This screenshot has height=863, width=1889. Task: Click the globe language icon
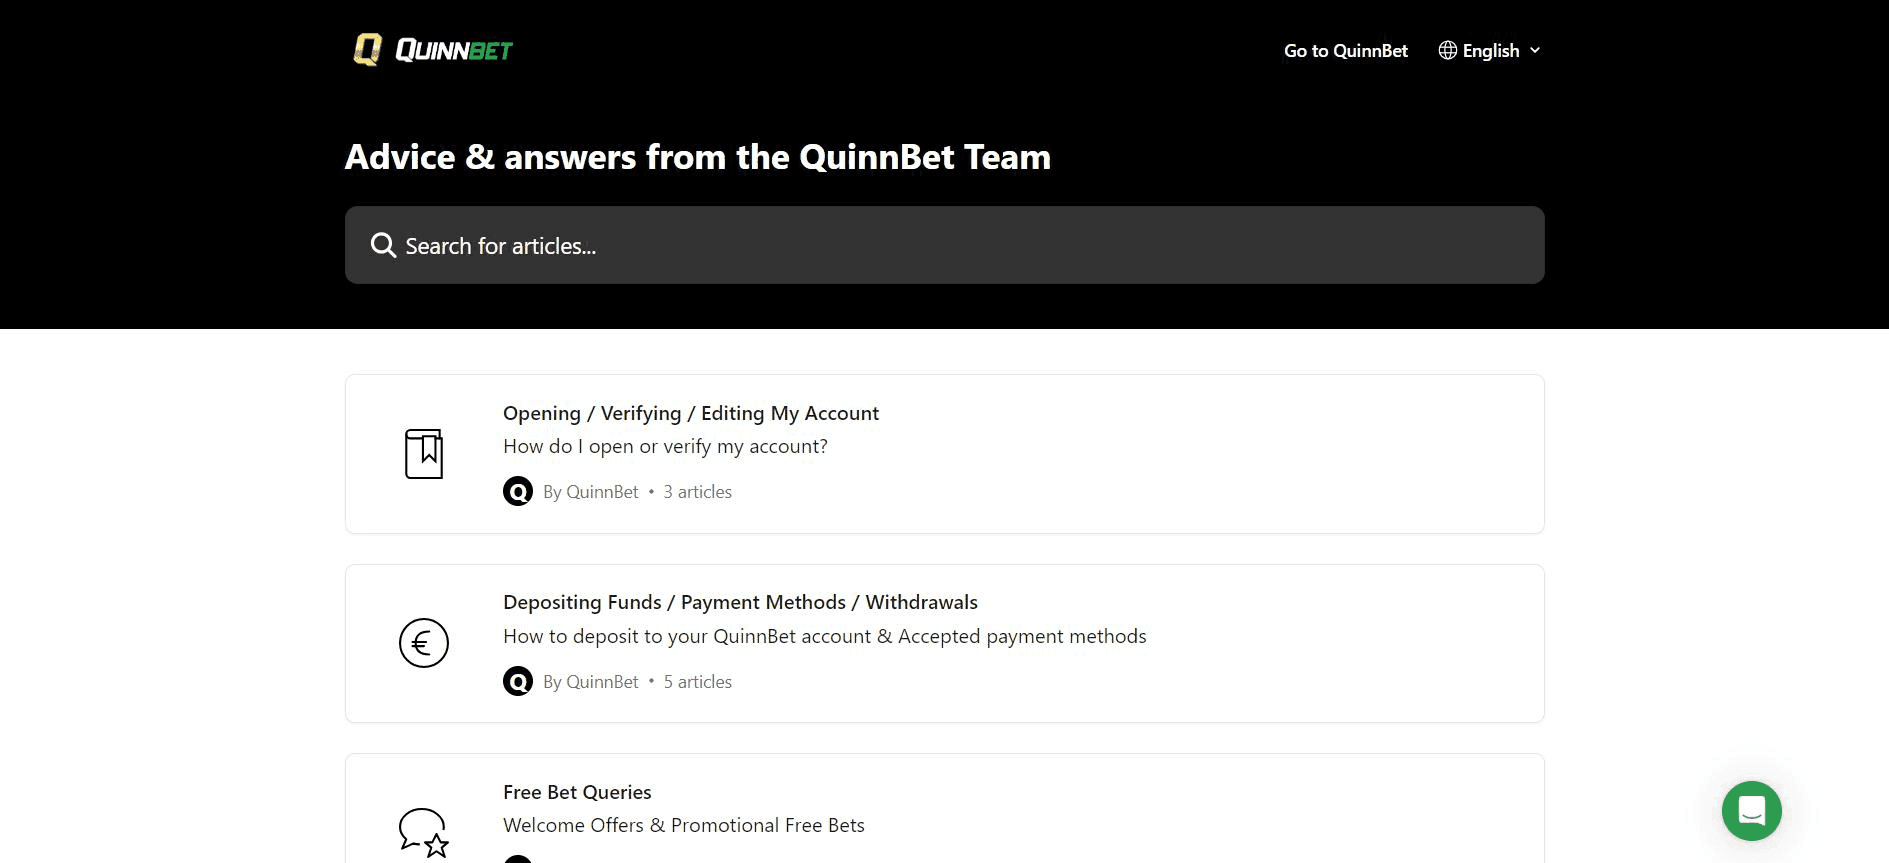(x=1447, y=50)
